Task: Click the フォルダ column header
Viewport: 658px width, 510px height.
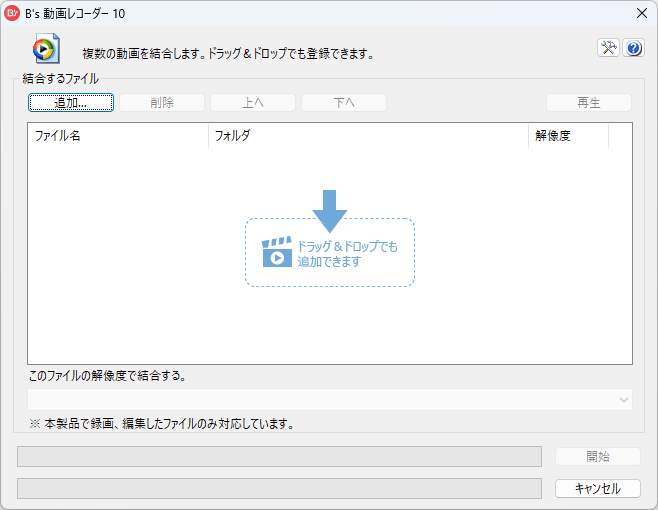Action: click(x=367, y=136)
